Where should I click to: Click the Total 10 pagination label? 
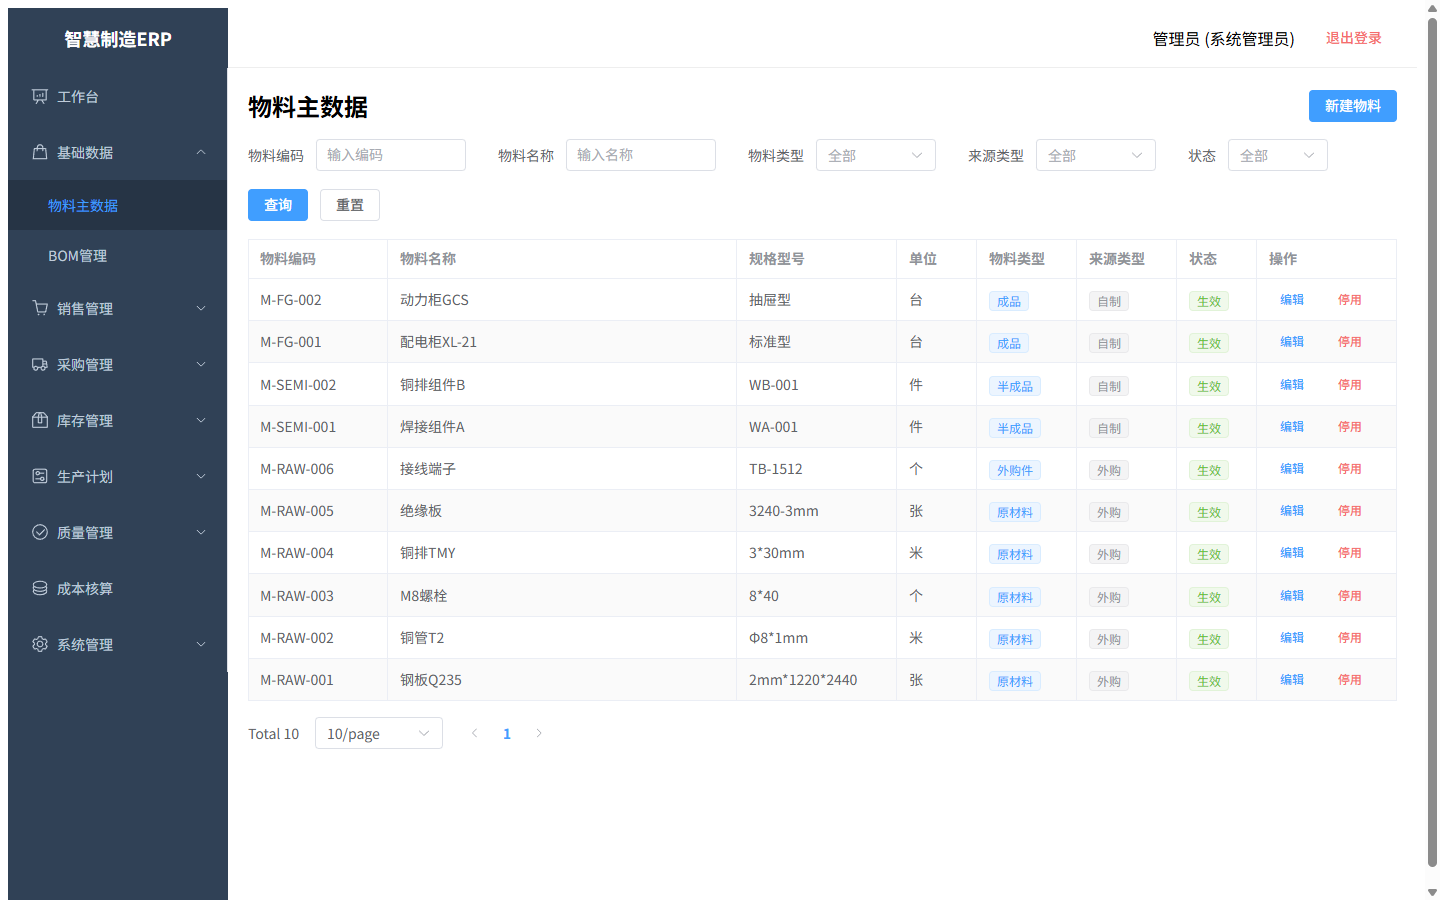click(274, 734)
